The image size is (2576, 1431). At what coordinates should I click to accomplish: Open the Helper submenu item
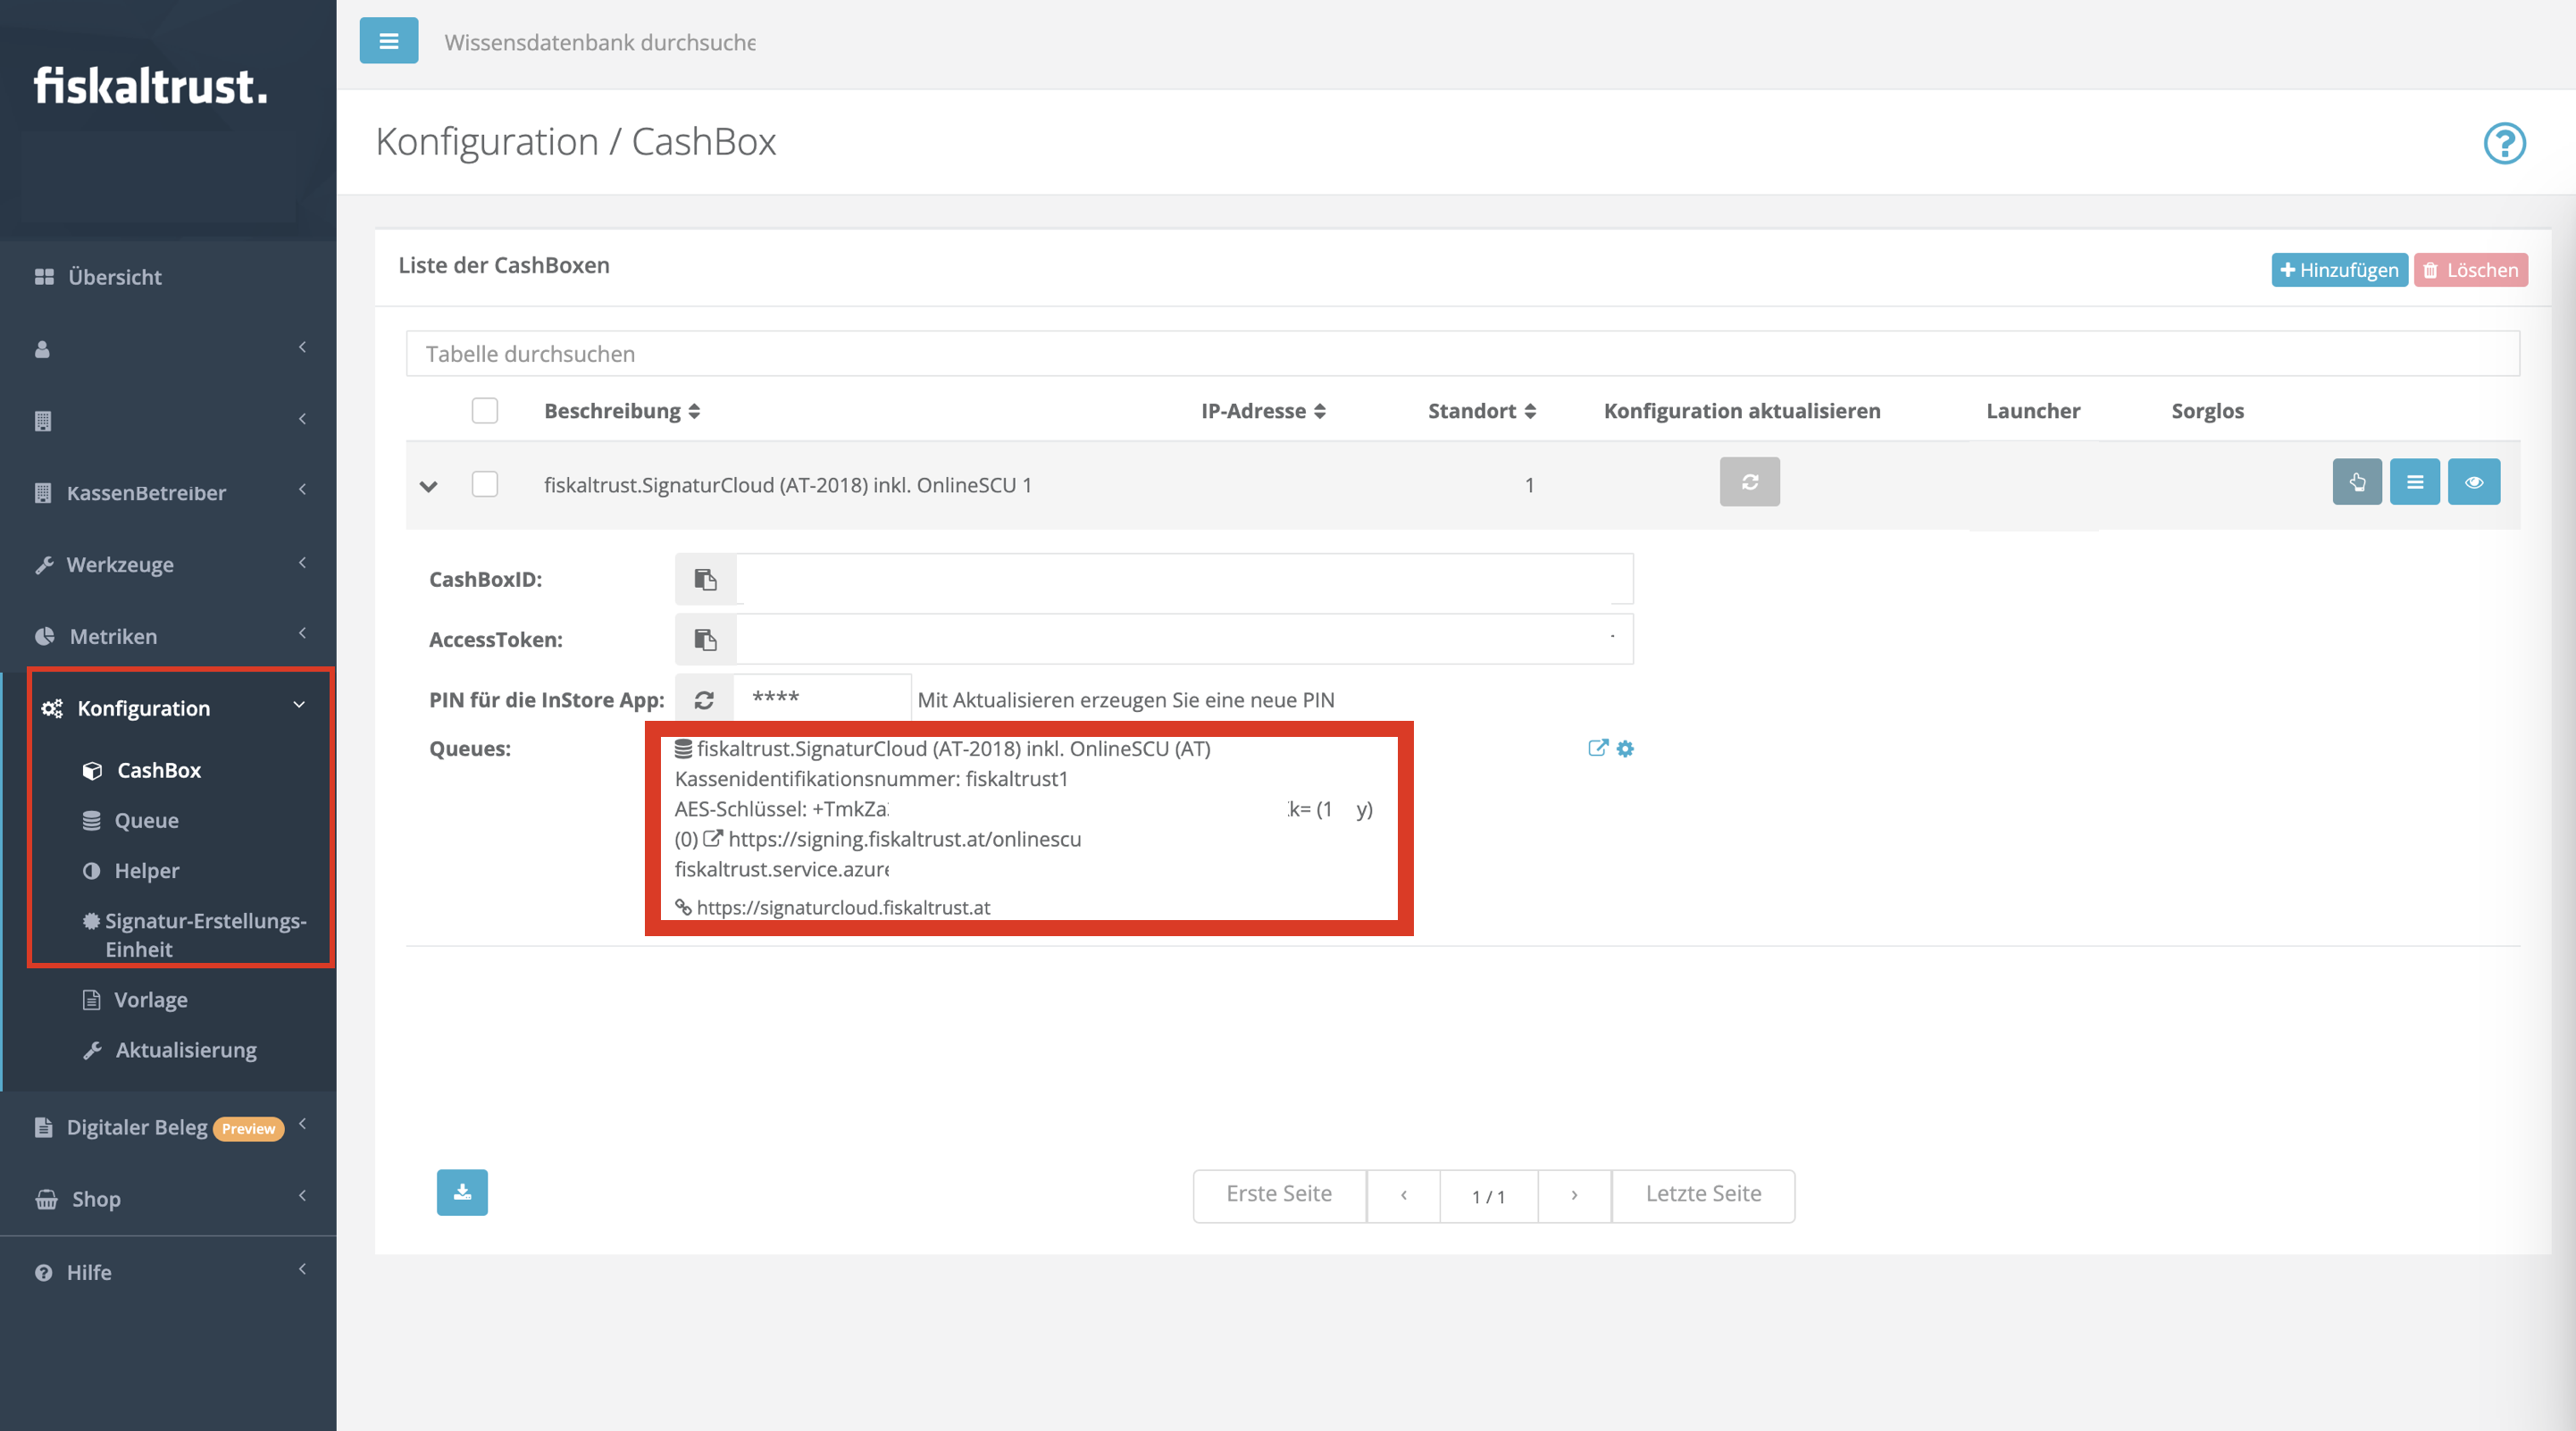(x=147, y=870)
